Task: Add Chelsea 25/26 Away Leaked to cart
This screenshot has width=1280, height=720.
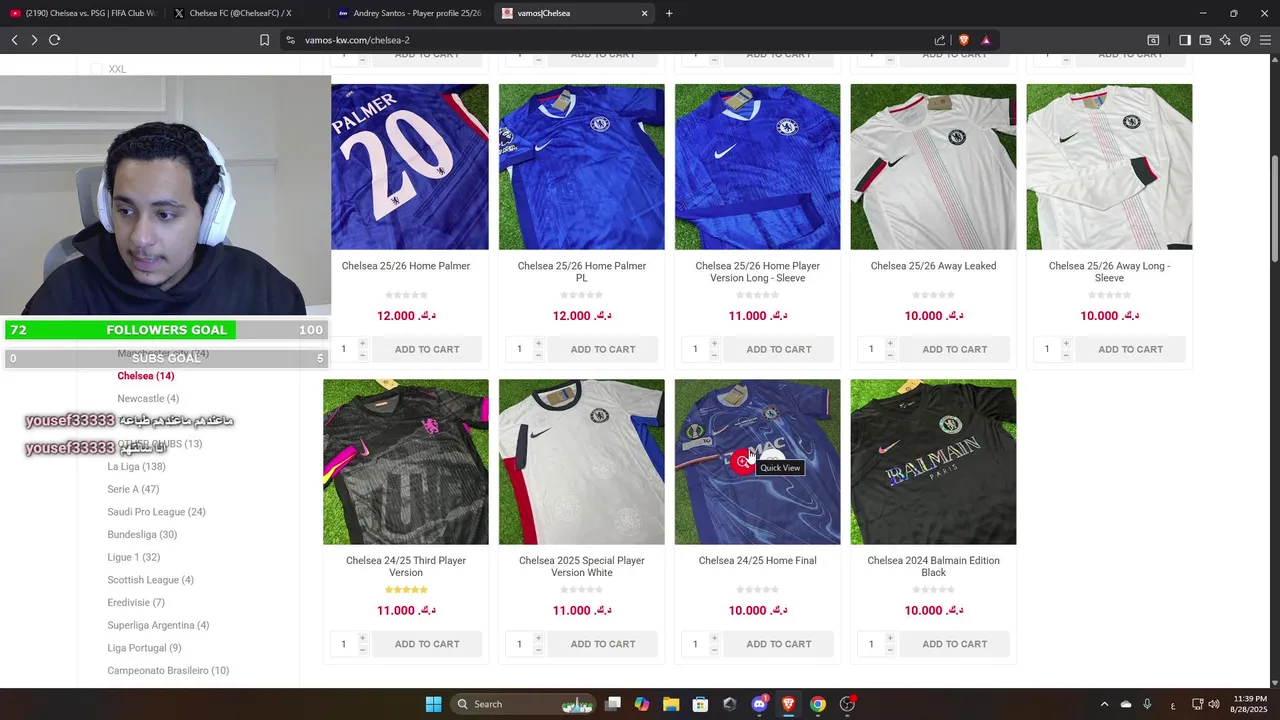Action: point(954,349)
